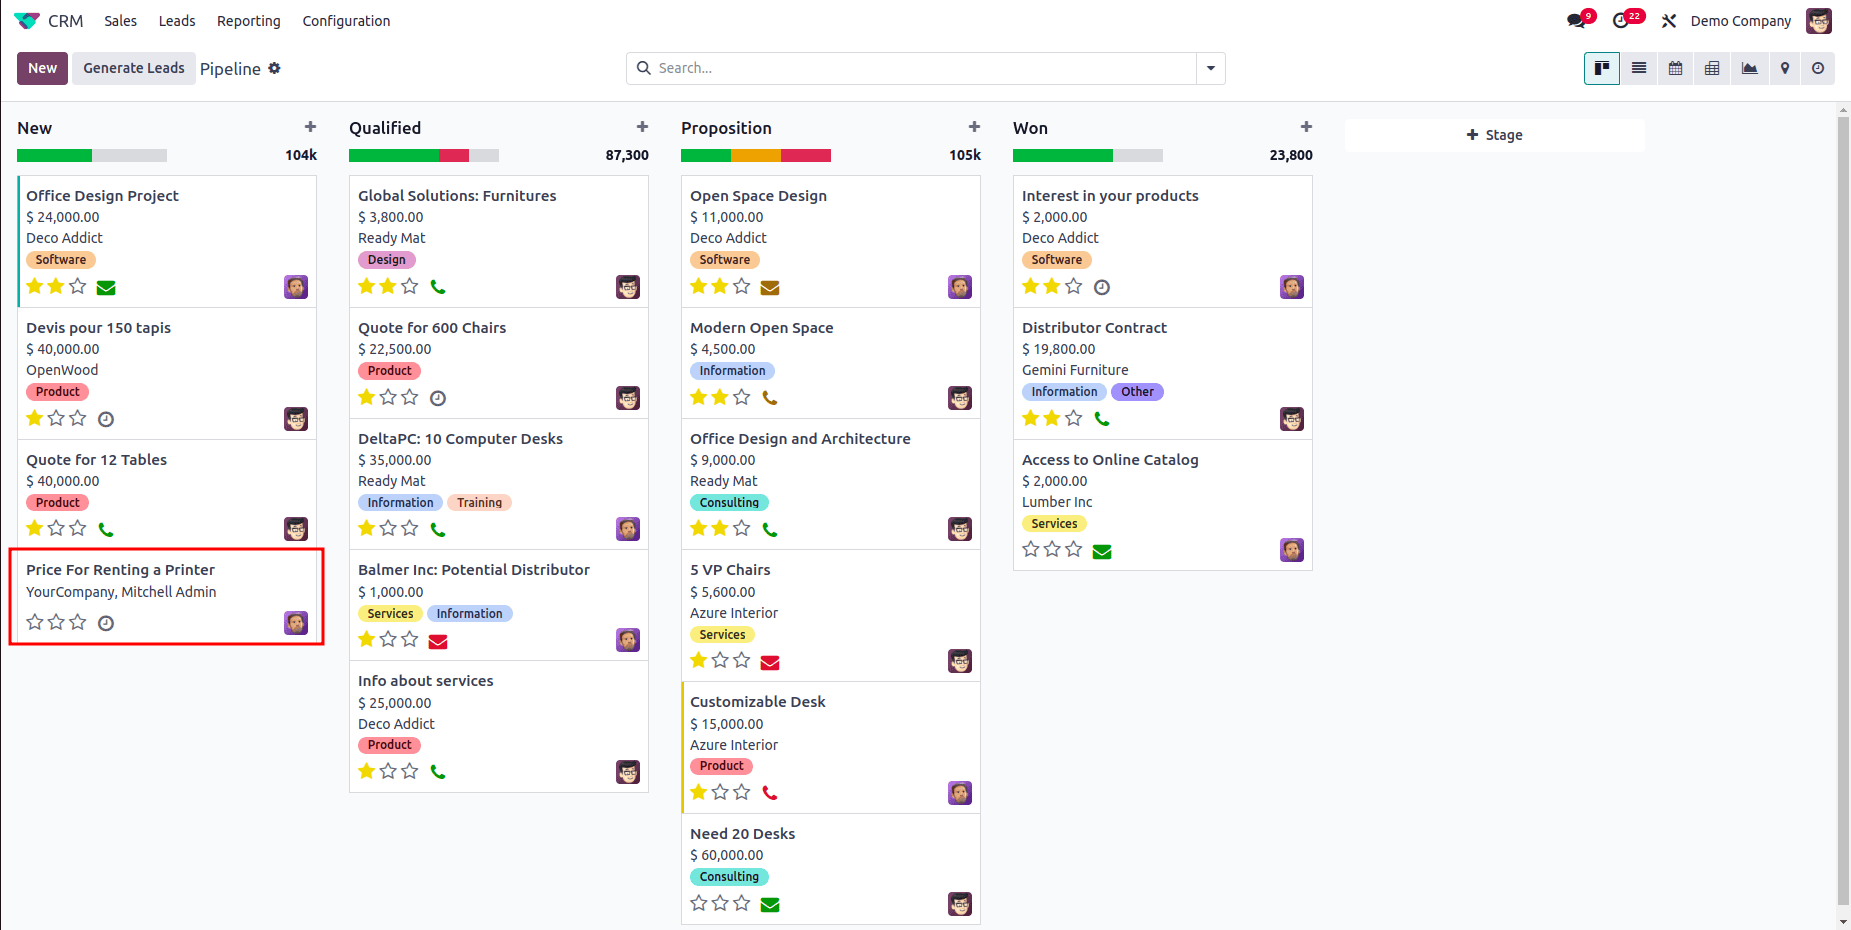The image size is (1851, 930).
Task: Set third star priority on Quote for 600 Chairs
Action: 409,397
